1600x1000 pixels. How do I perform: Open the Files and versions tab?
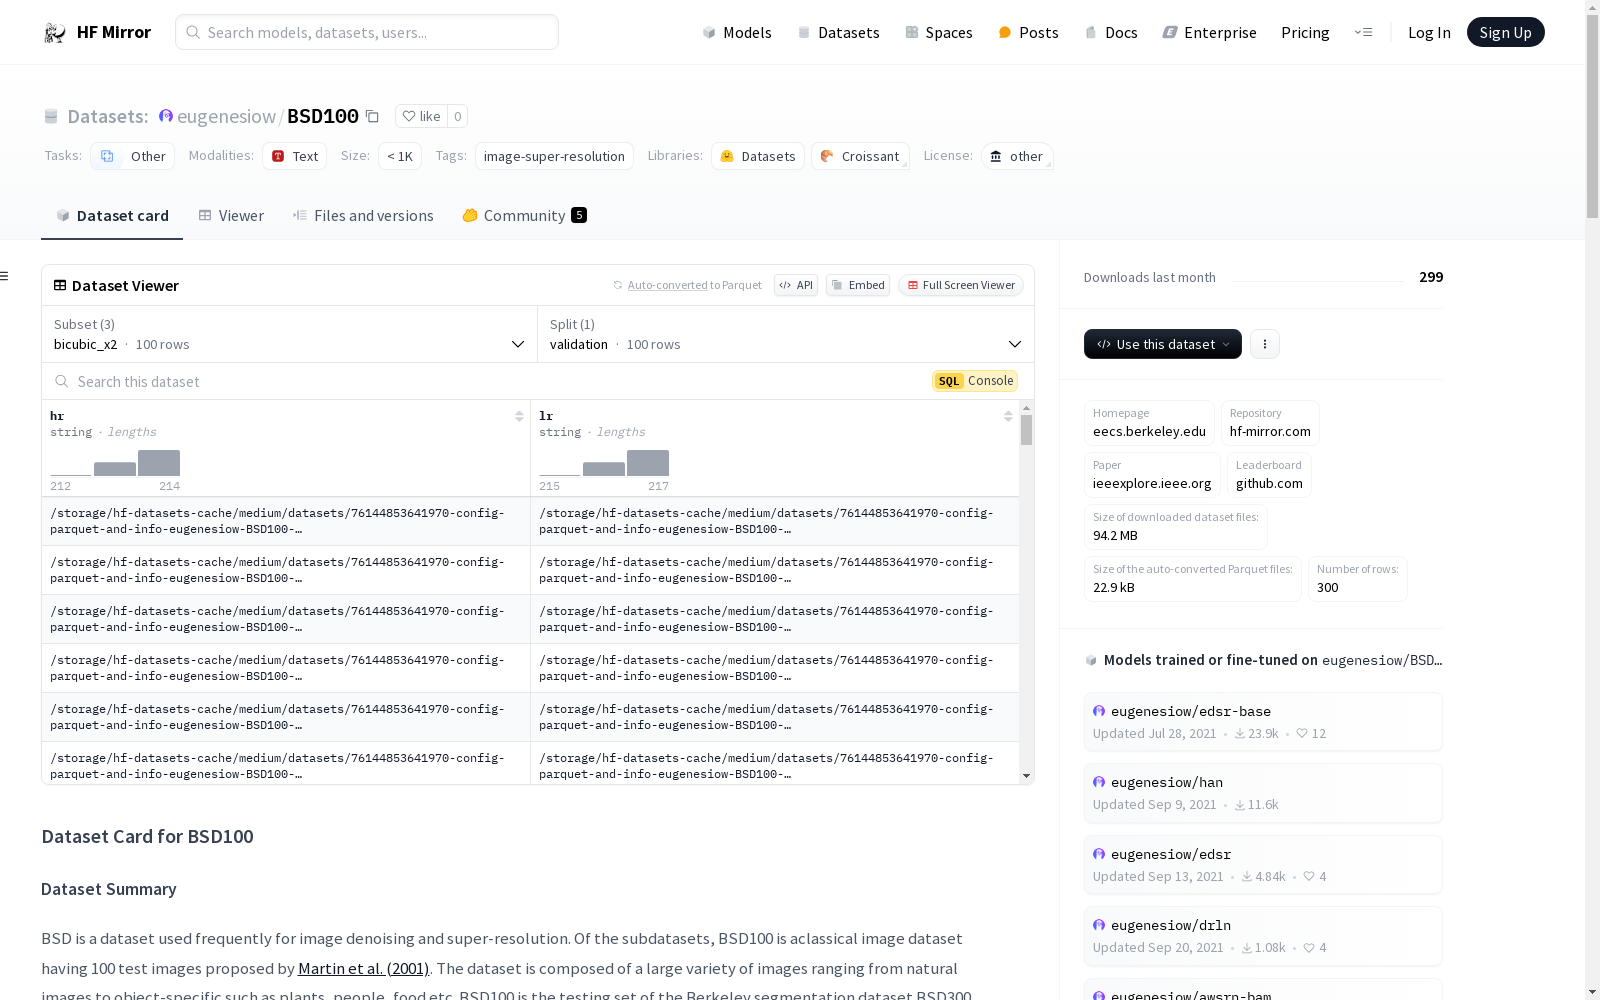pos(363,216)
